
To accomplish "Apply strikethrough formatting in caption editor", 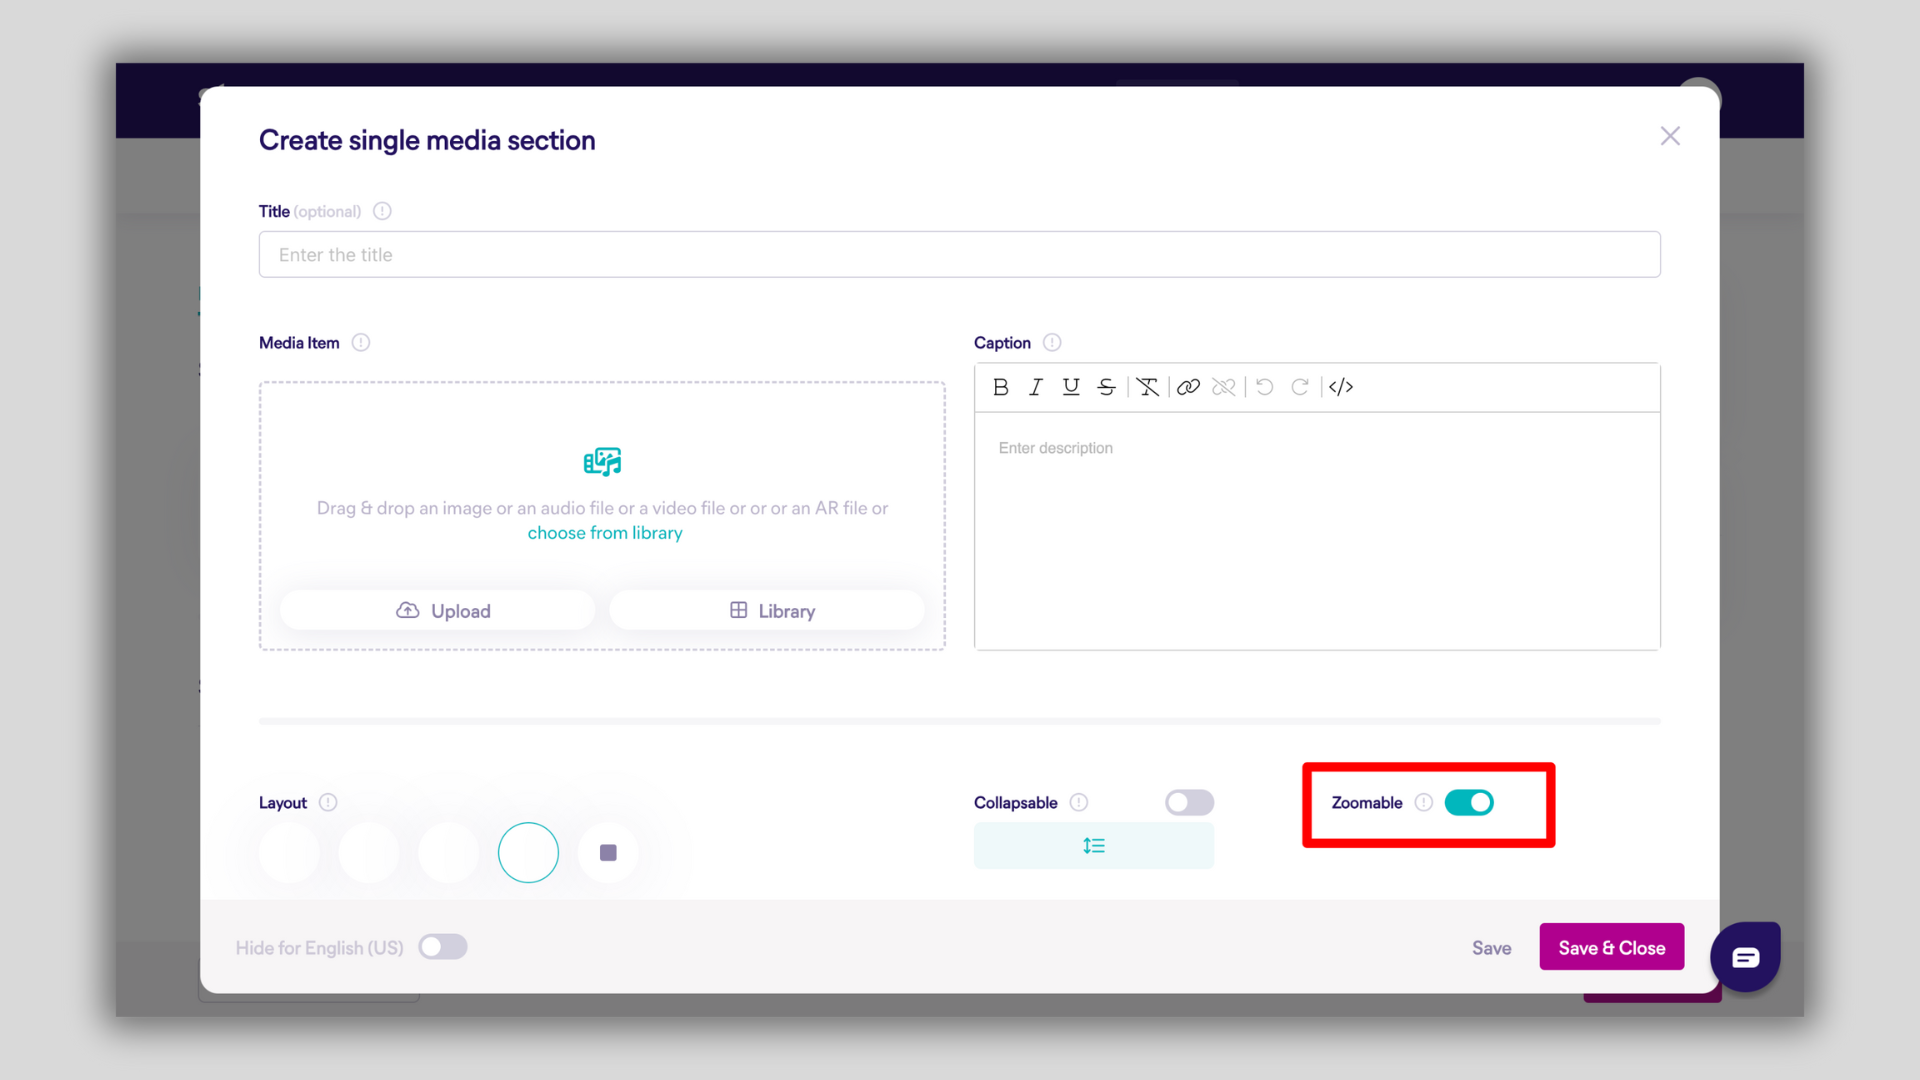I will point(1106,387).
